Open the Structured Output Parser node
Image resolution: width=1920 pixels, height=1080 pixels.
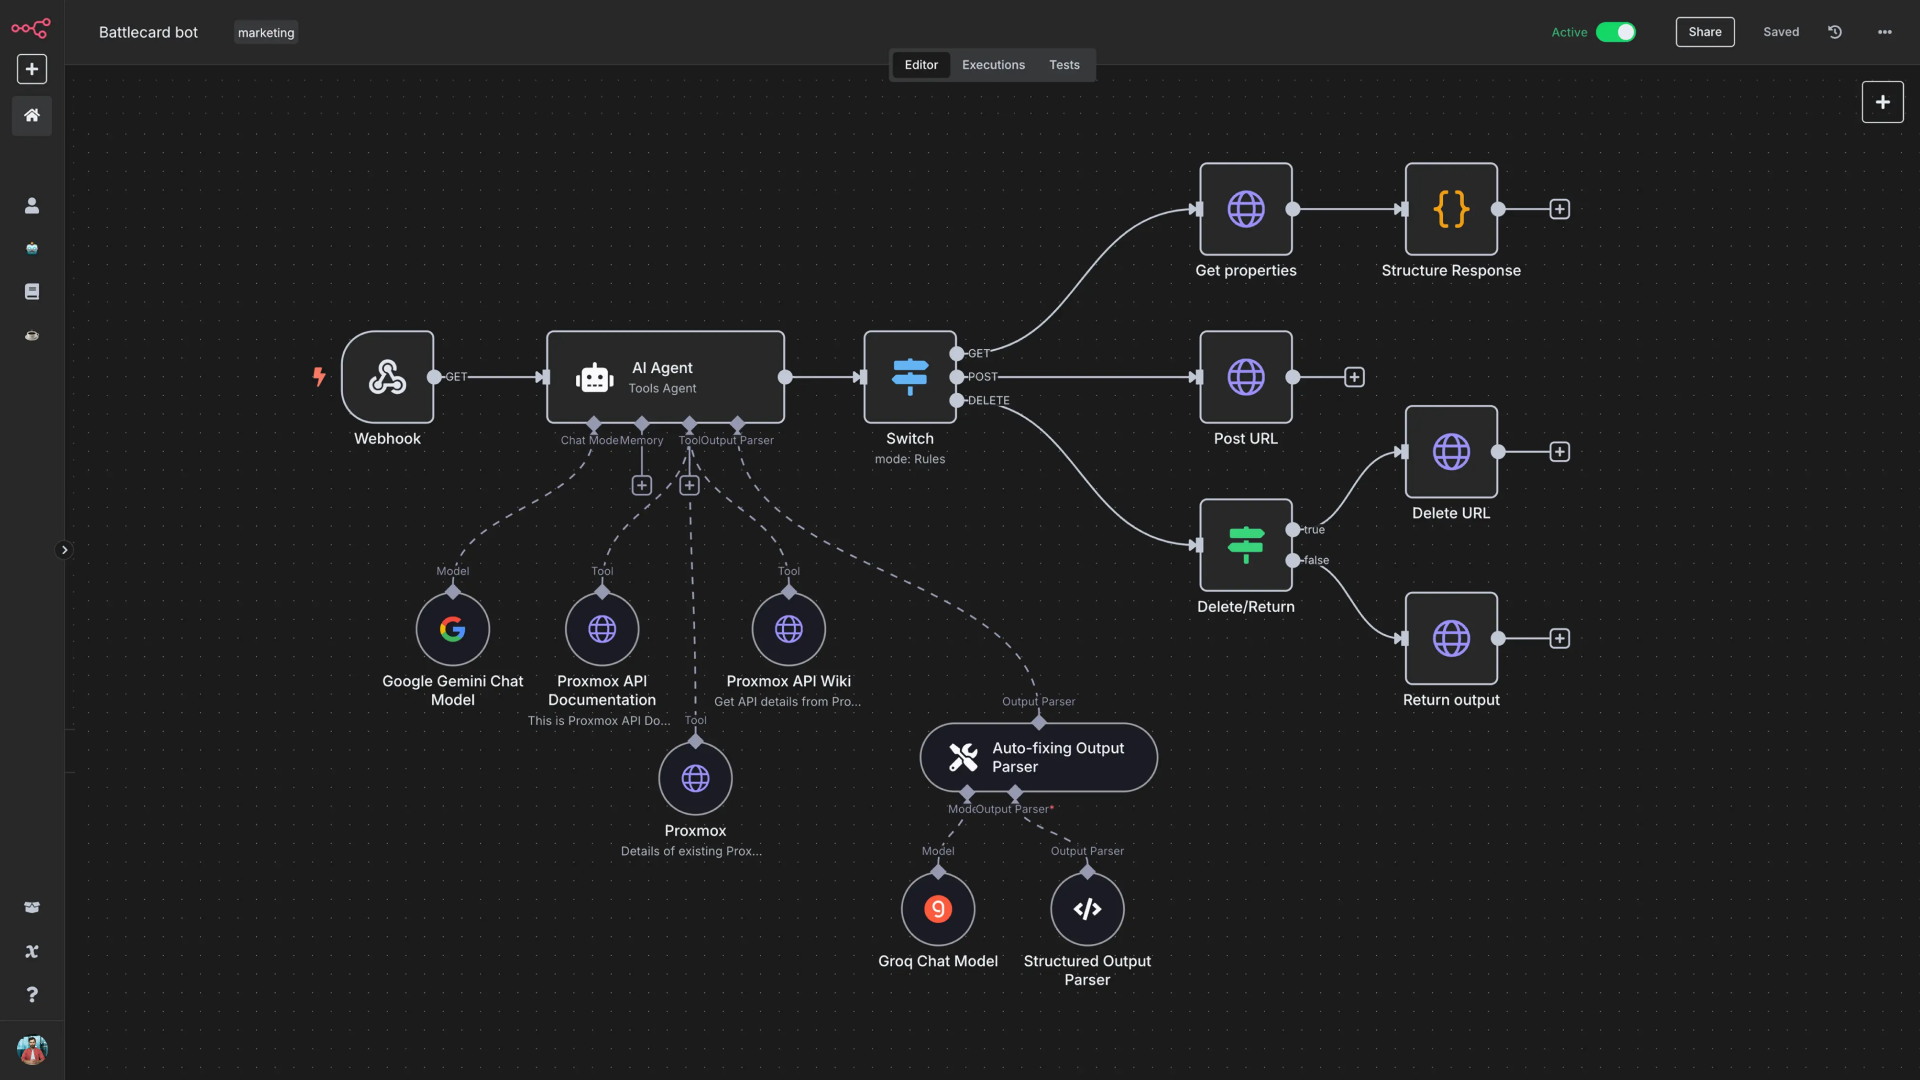[1086, 909]
